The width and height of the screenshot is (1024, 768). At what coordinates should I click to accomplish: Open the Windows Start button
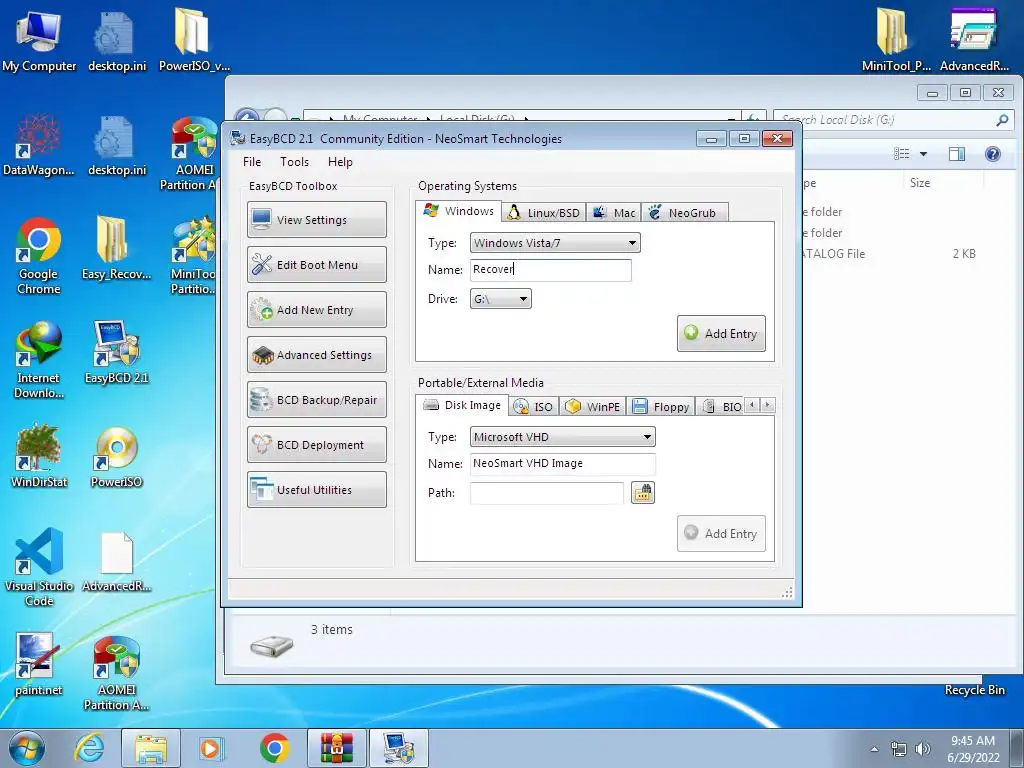click(27, 748)
